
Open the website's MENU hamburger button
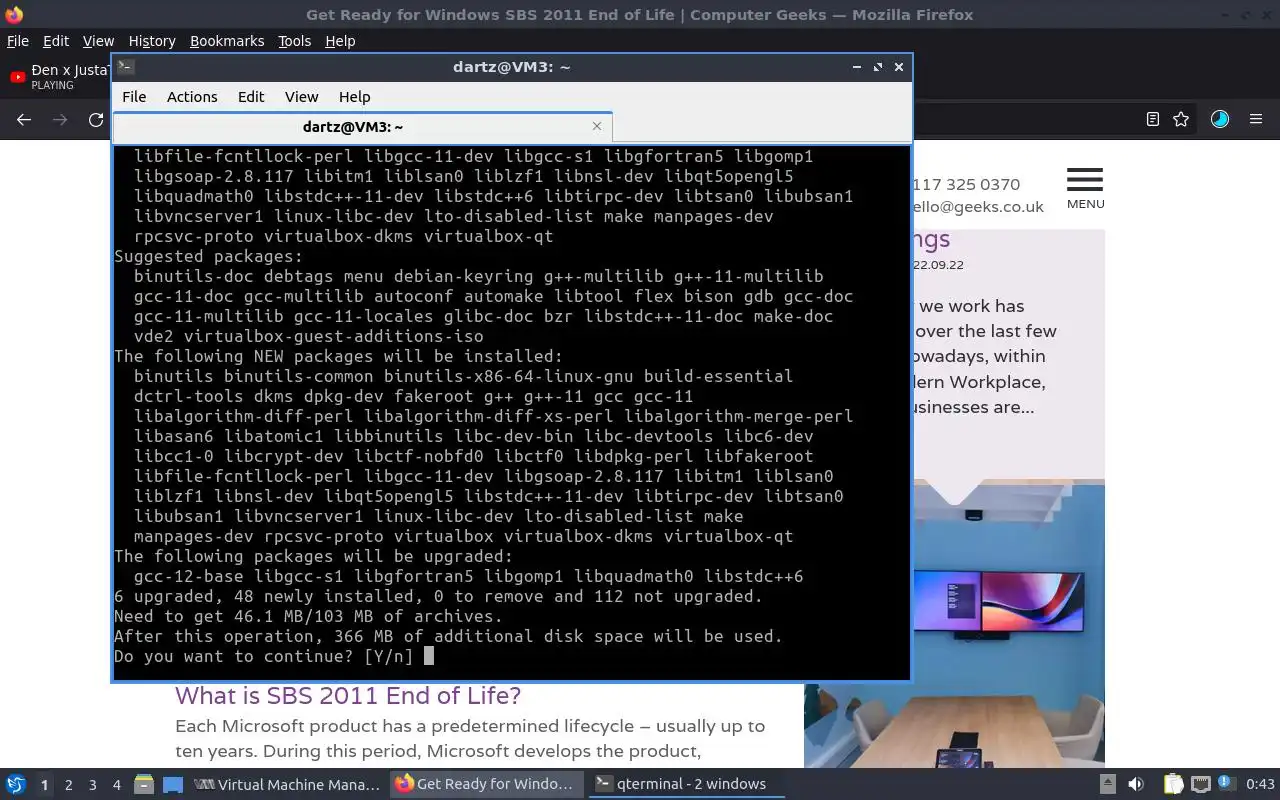(1084, 188)
